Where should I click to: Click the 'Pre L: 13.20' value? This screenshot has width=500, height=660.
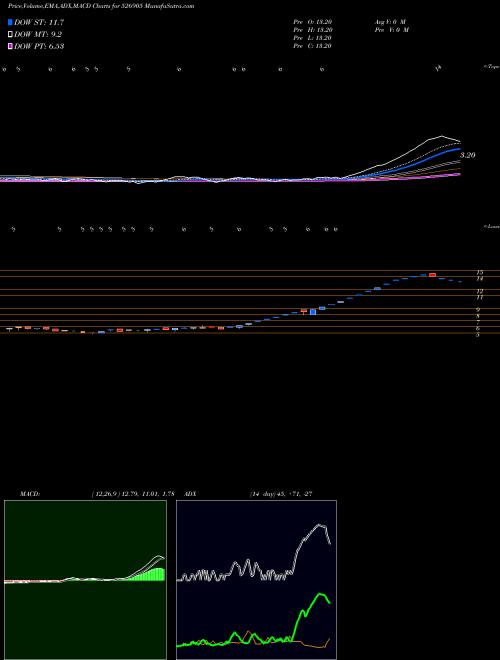pos(313,38)
